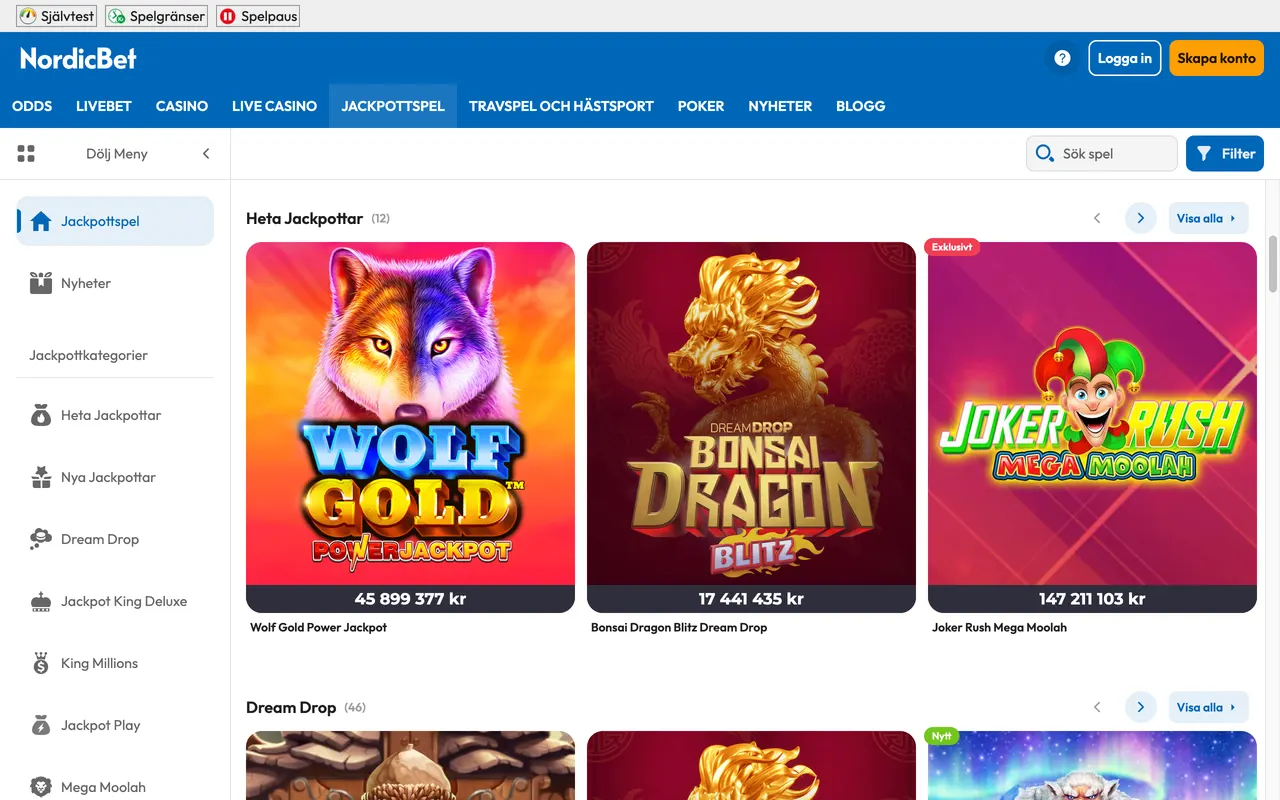The width and height of the screenshot is (1280, 800).
Task: Click the Jackpot Play bag icon
Action: 41,725
